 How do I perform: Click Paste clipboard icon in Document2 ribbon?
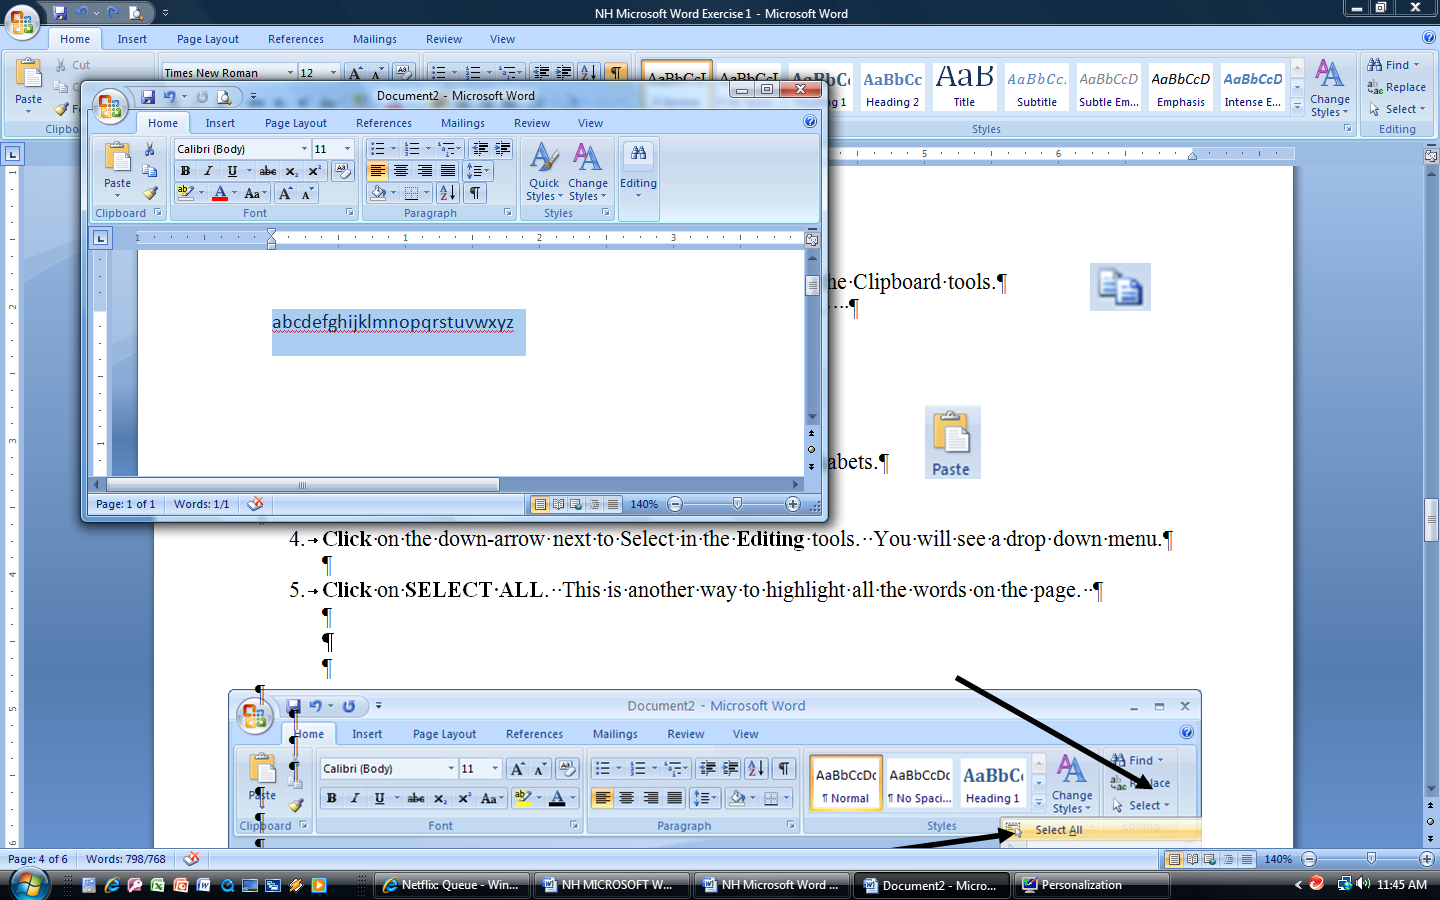pyautogui.click(x=117, y=158)
